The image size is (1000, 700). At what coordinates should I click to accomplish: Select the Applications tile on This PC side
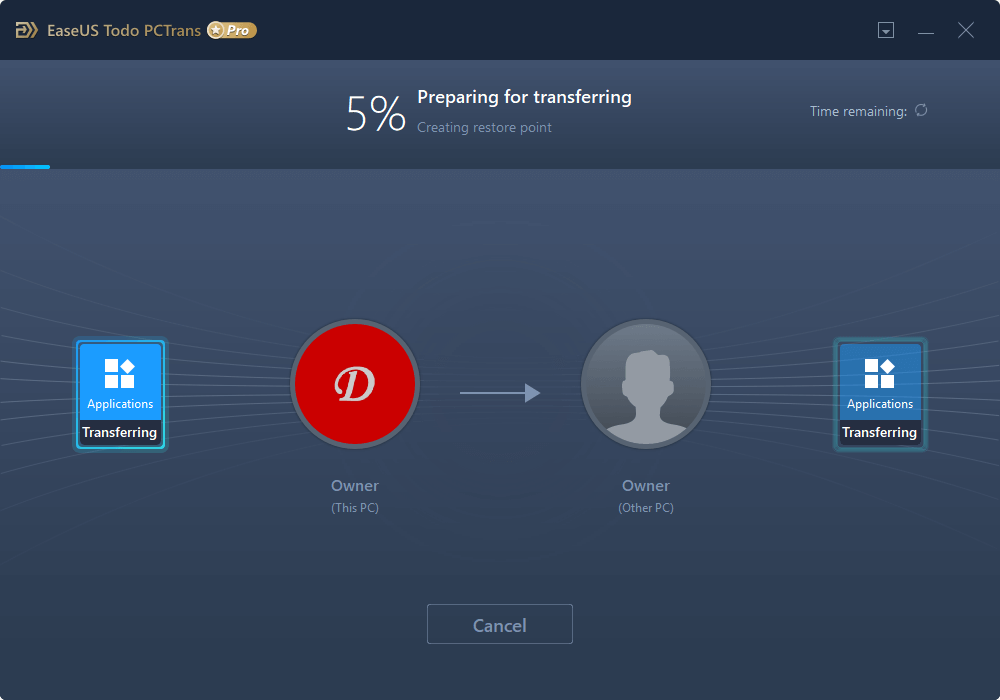pyautogui.click(x=120, y=395)
